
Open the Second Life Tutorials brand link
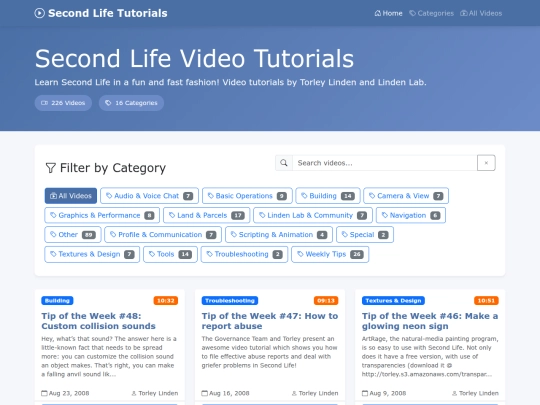point(101,13)
